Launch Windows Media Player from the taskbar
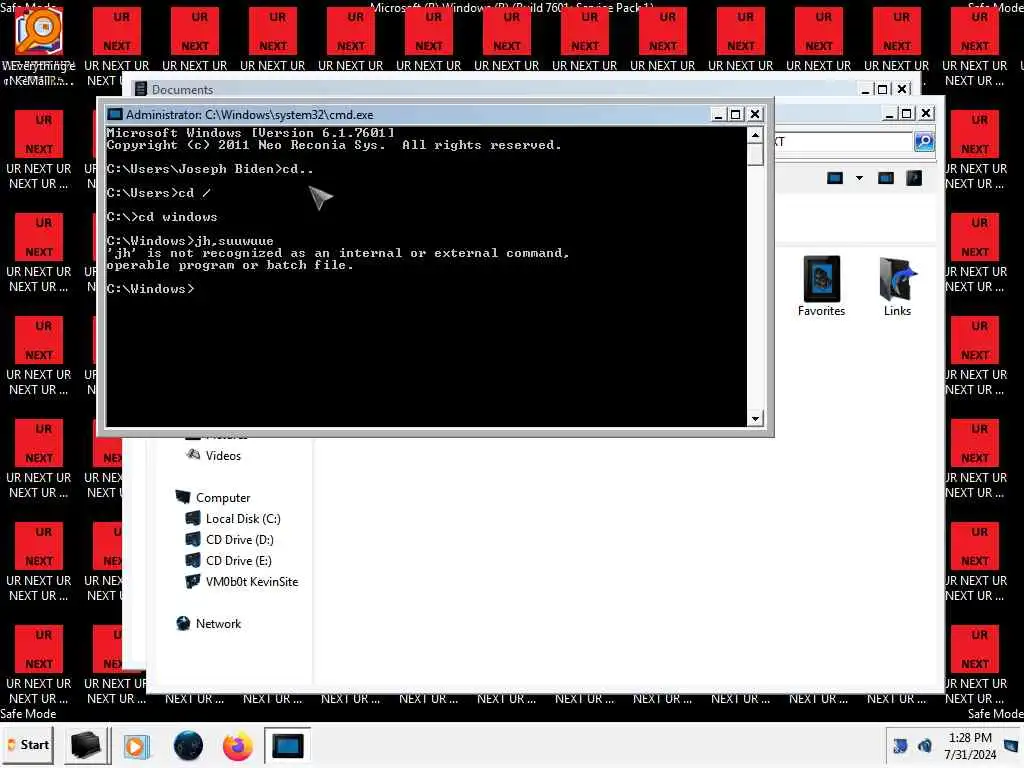Viewport: 1024px width, 768px height. [x=136, y=746]
